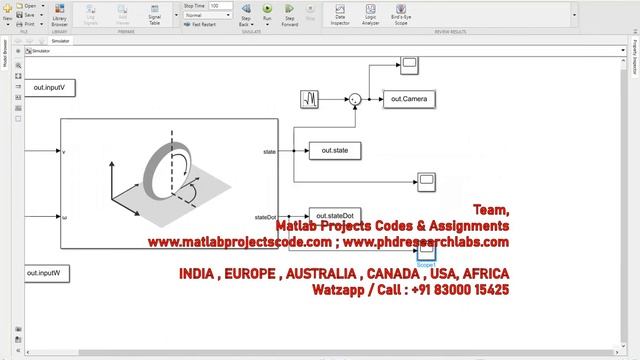Click the Annotation palette icon
This screenshot has height=360, width=640.
(x=18, y=97)
